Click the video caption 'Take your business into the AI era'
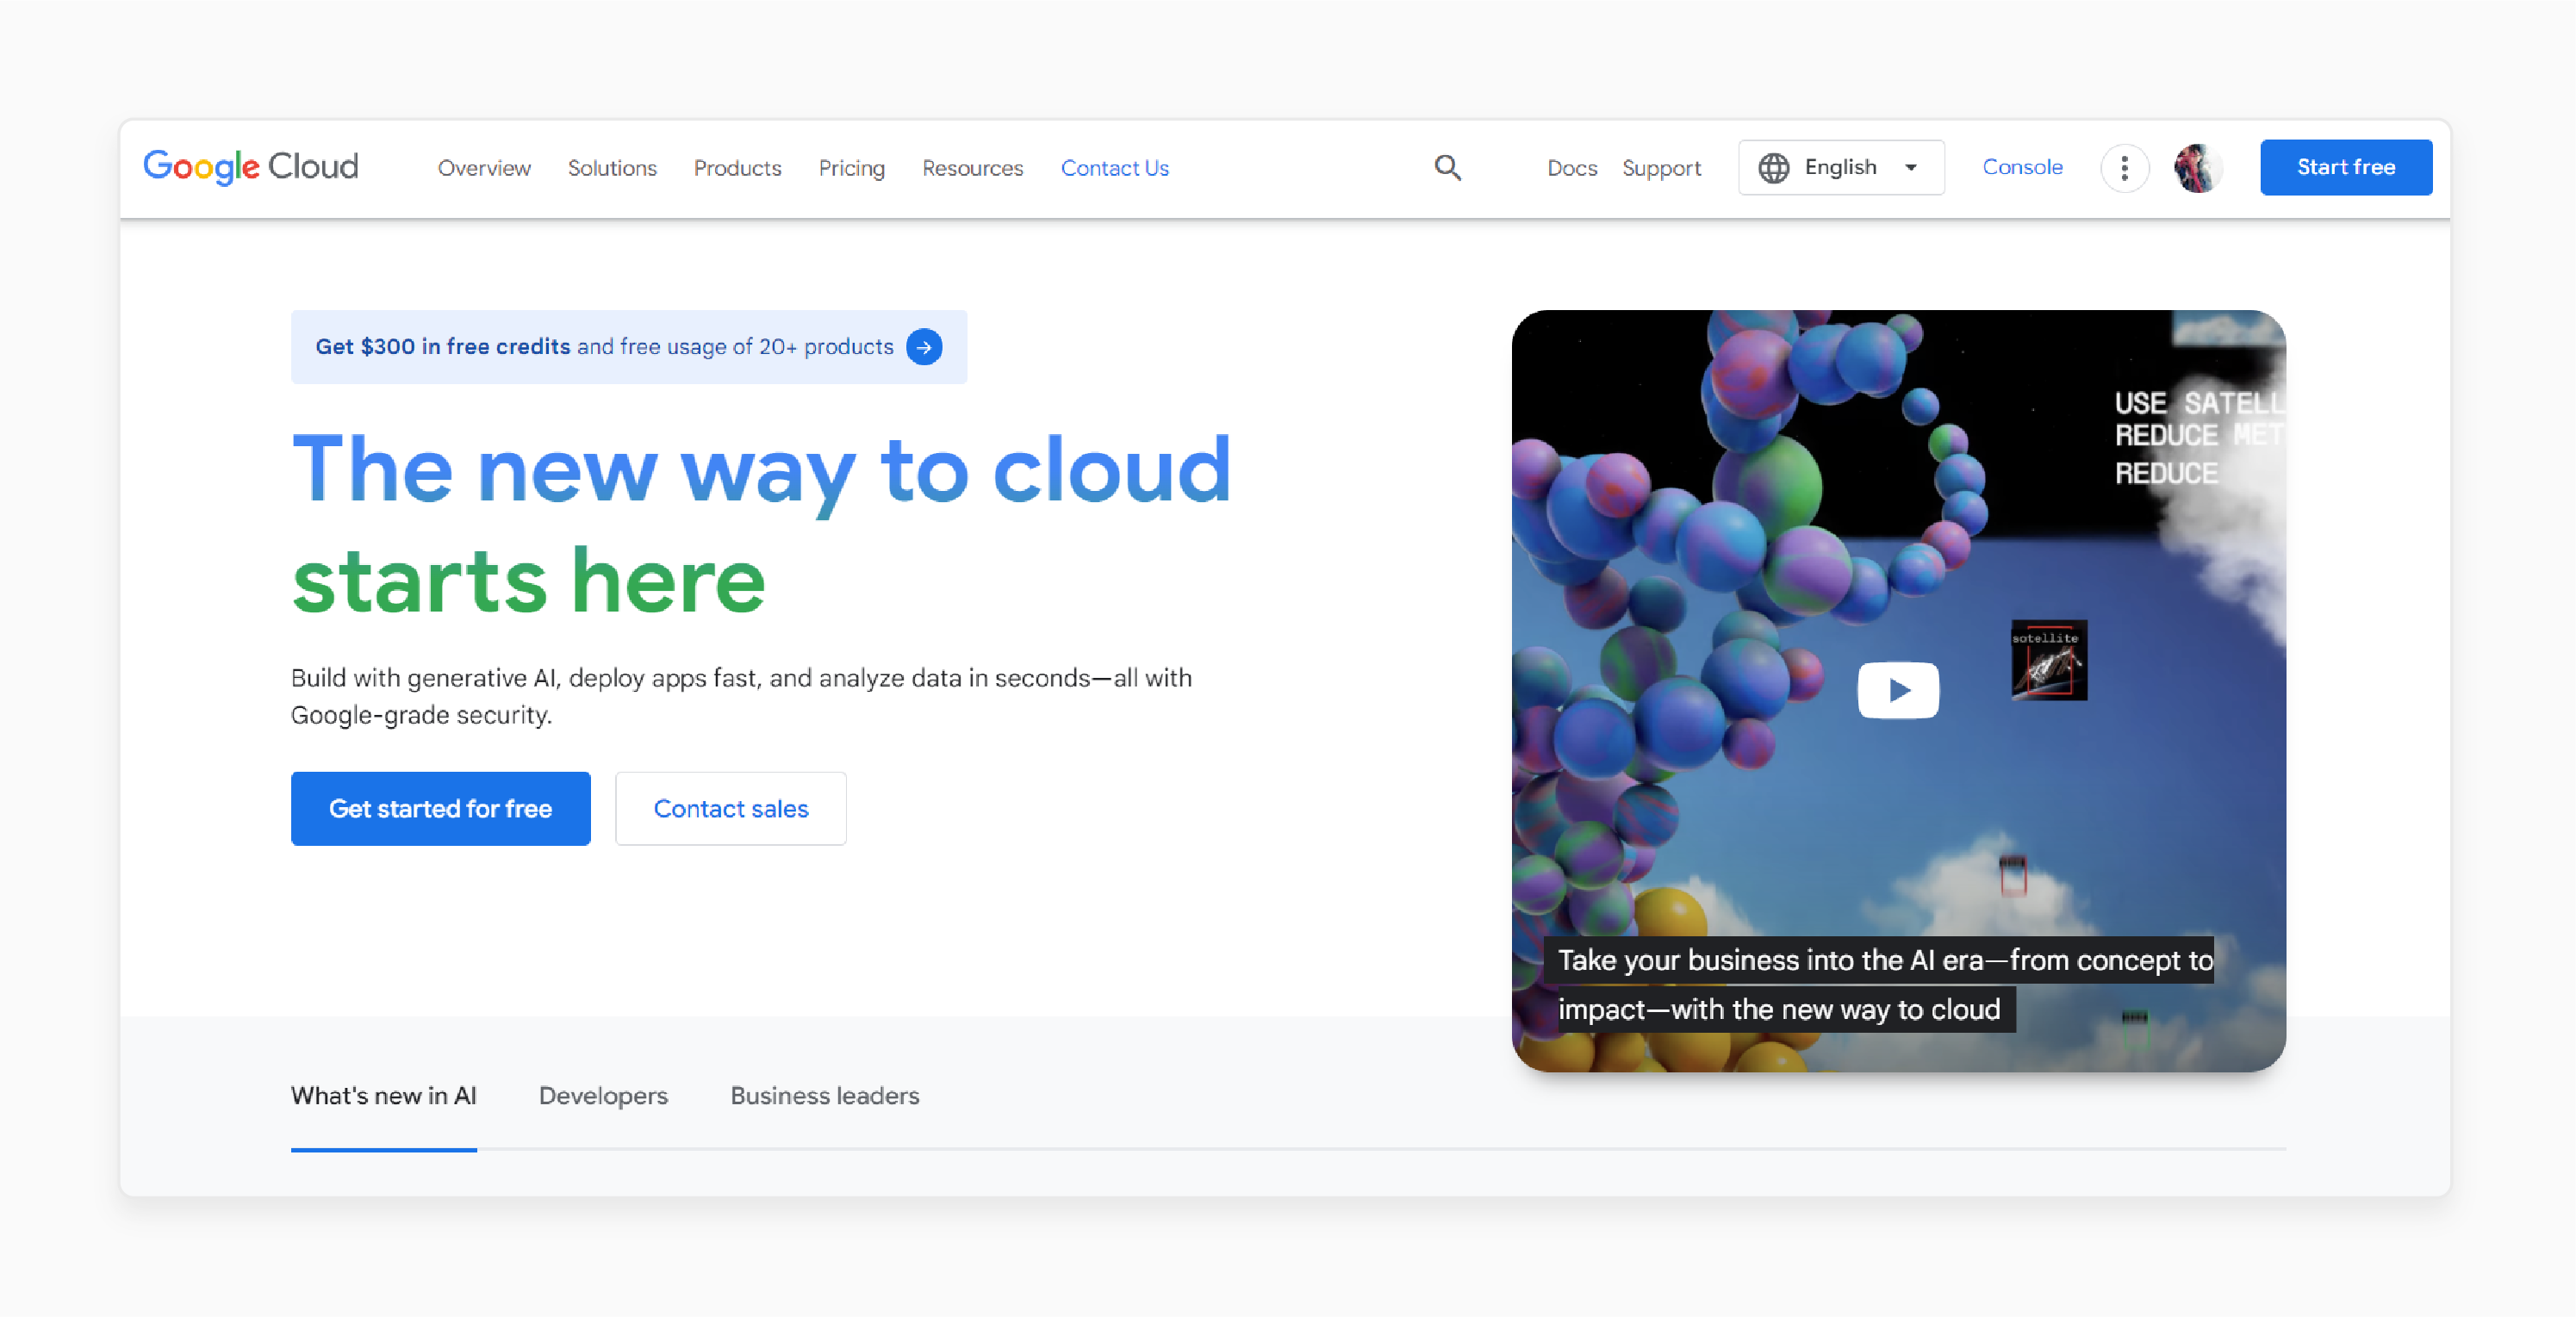 tap(1879, 985)
